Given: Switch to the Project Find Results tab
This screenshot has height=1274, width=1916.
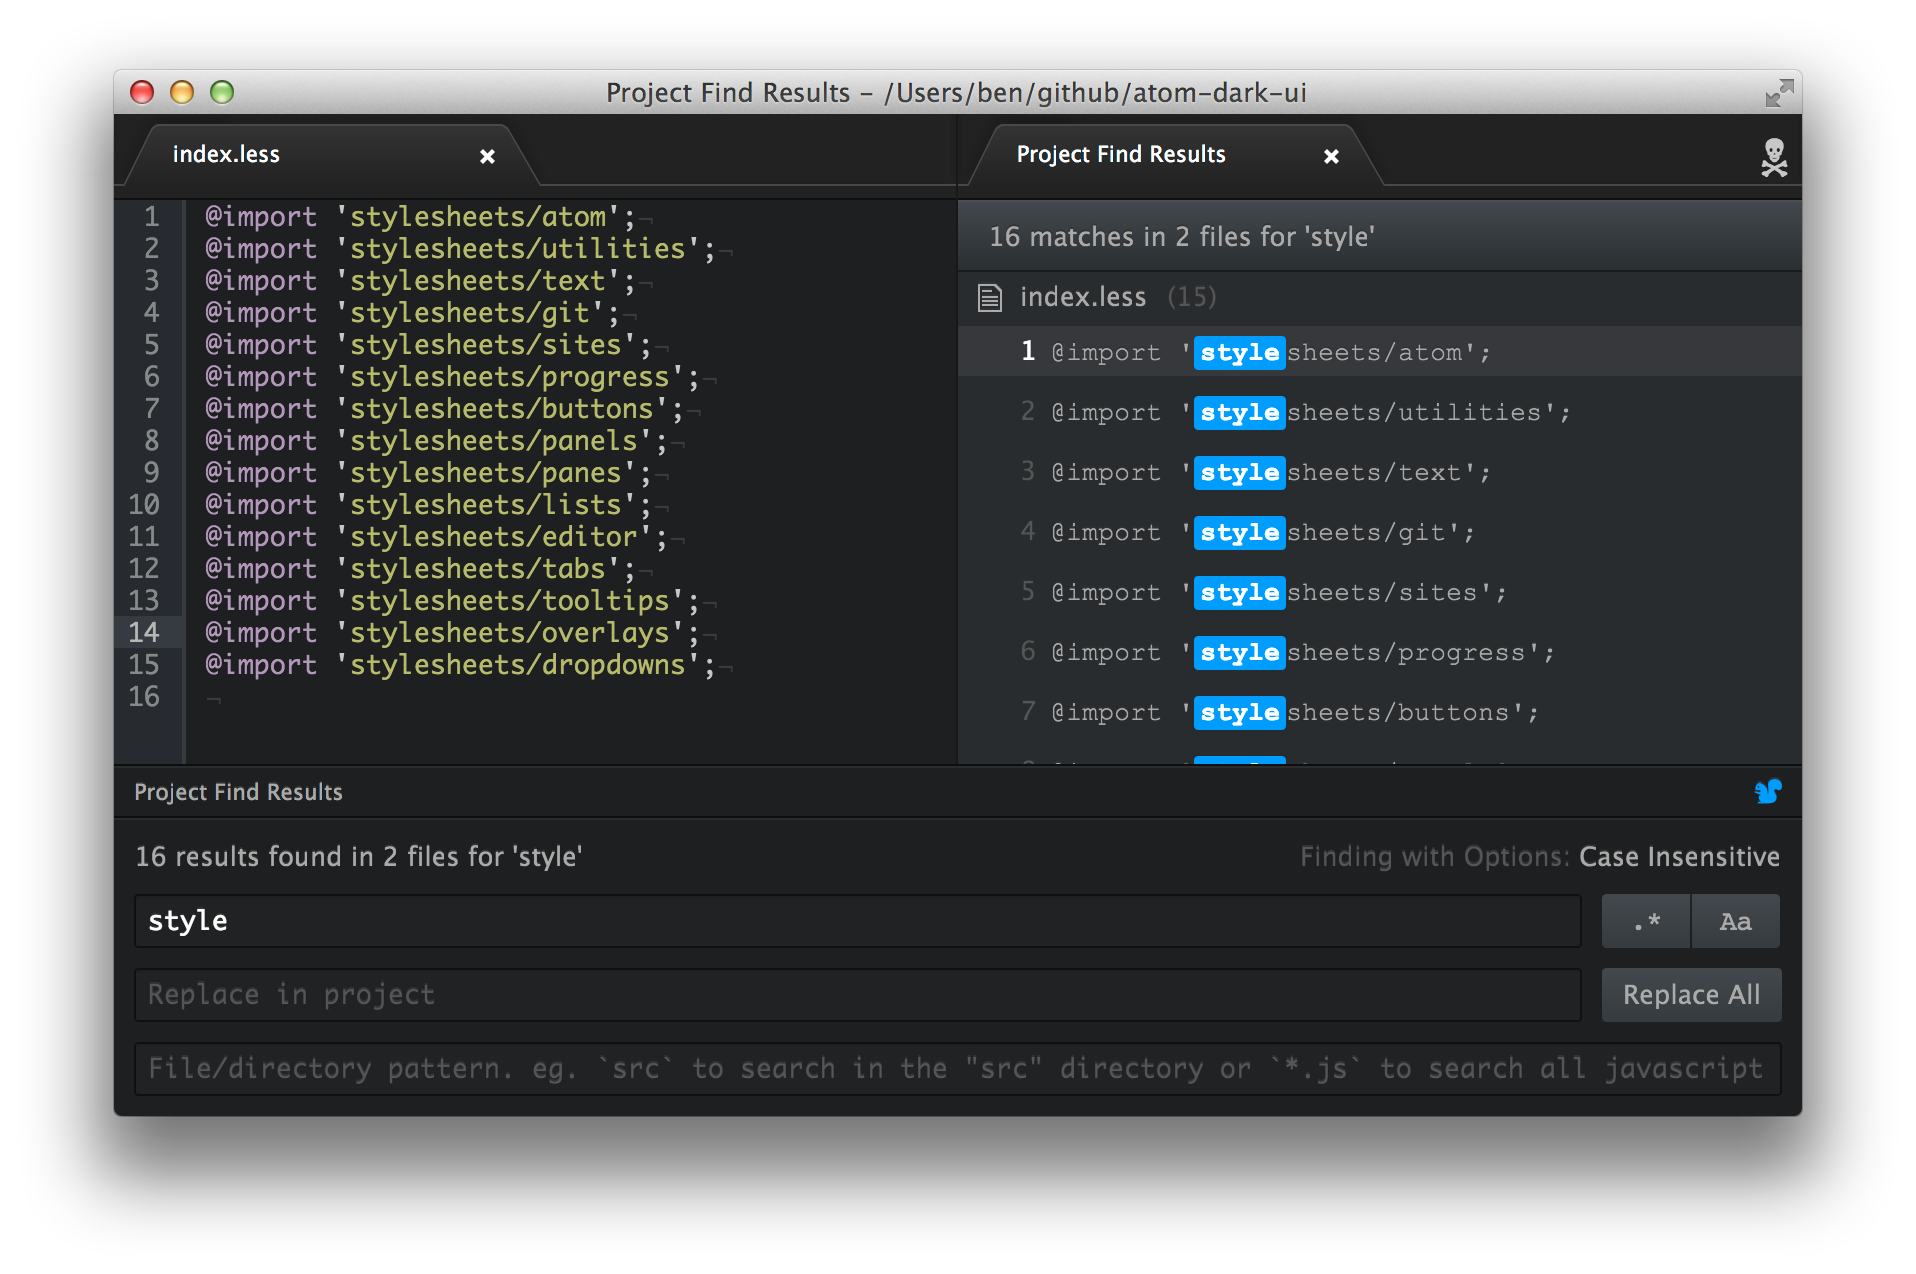Looking at the screenshot, I should (1120, 154).
